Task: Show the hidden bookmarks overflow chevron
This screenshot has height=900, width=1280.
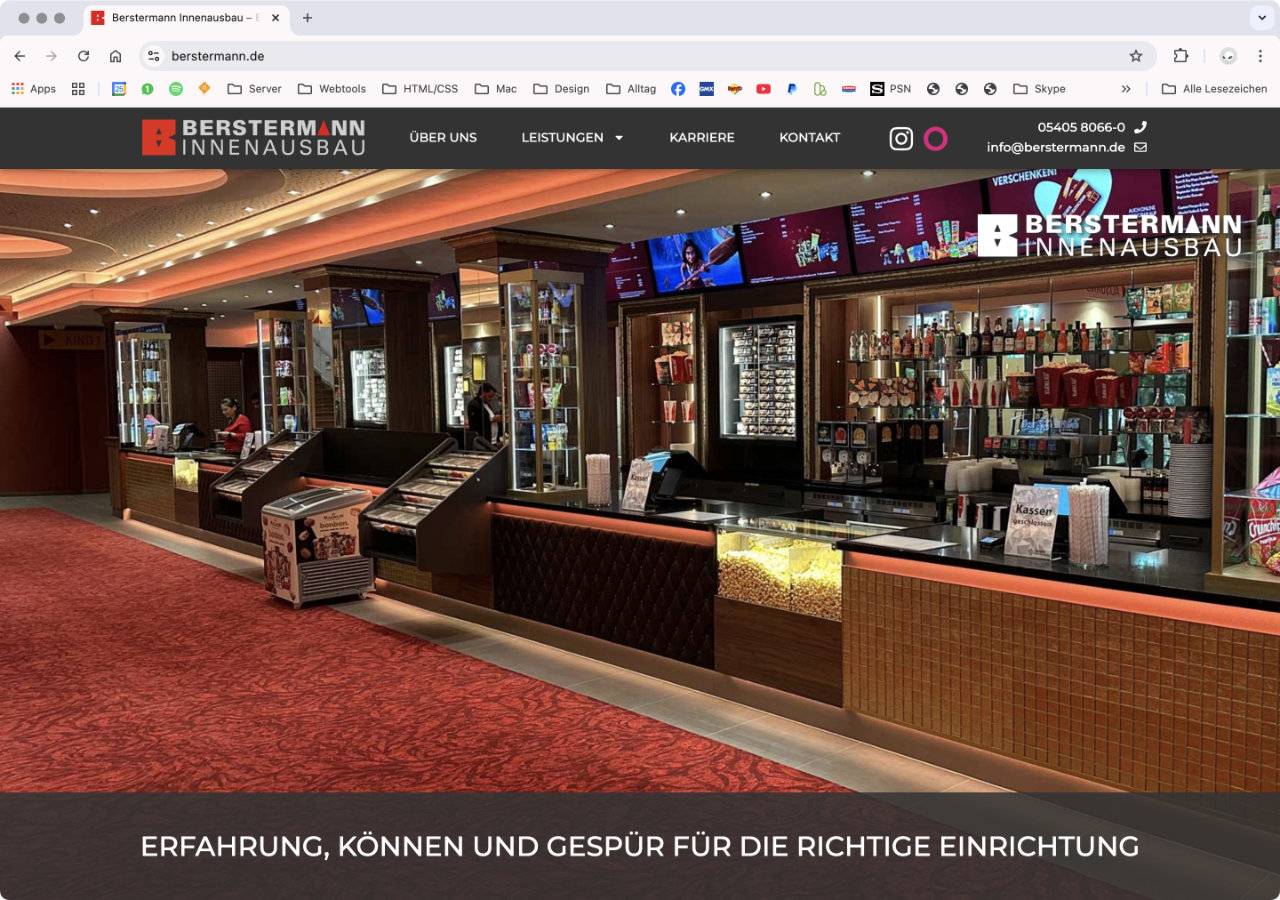Action: coord(1126,89)
